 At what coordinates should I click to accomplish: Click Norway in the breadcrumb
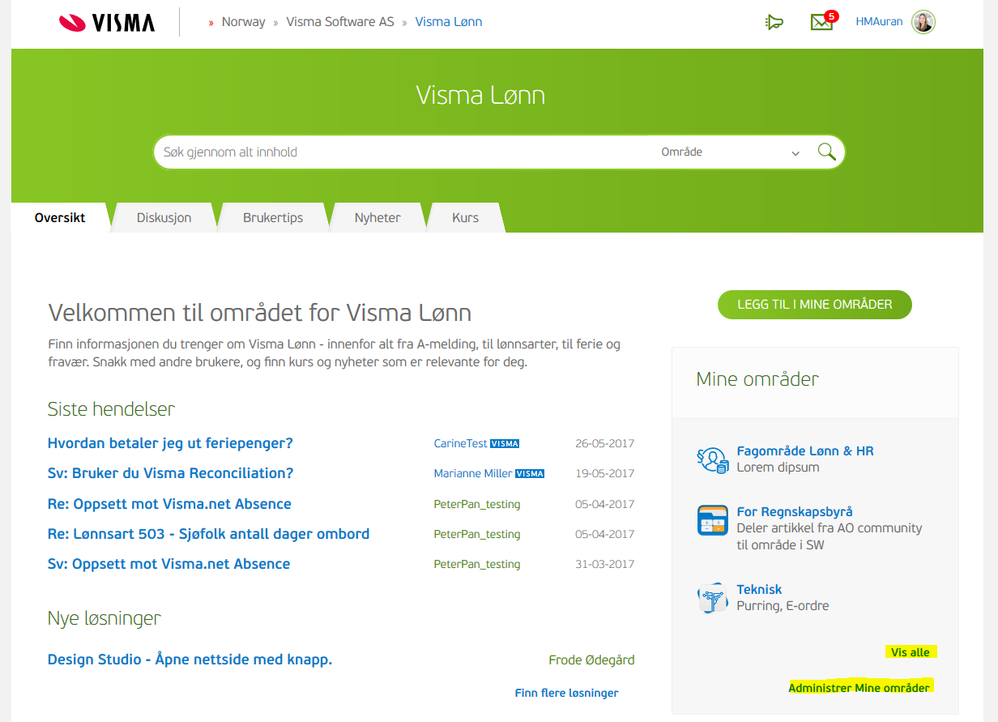(x=243, y=22)
